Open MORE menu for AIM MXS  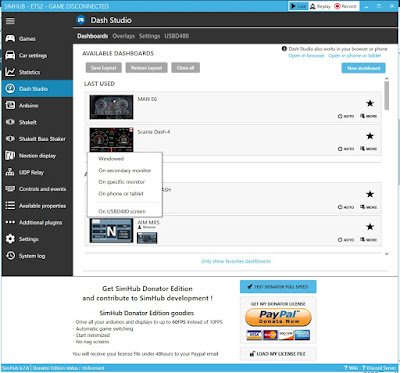[368, 240]
